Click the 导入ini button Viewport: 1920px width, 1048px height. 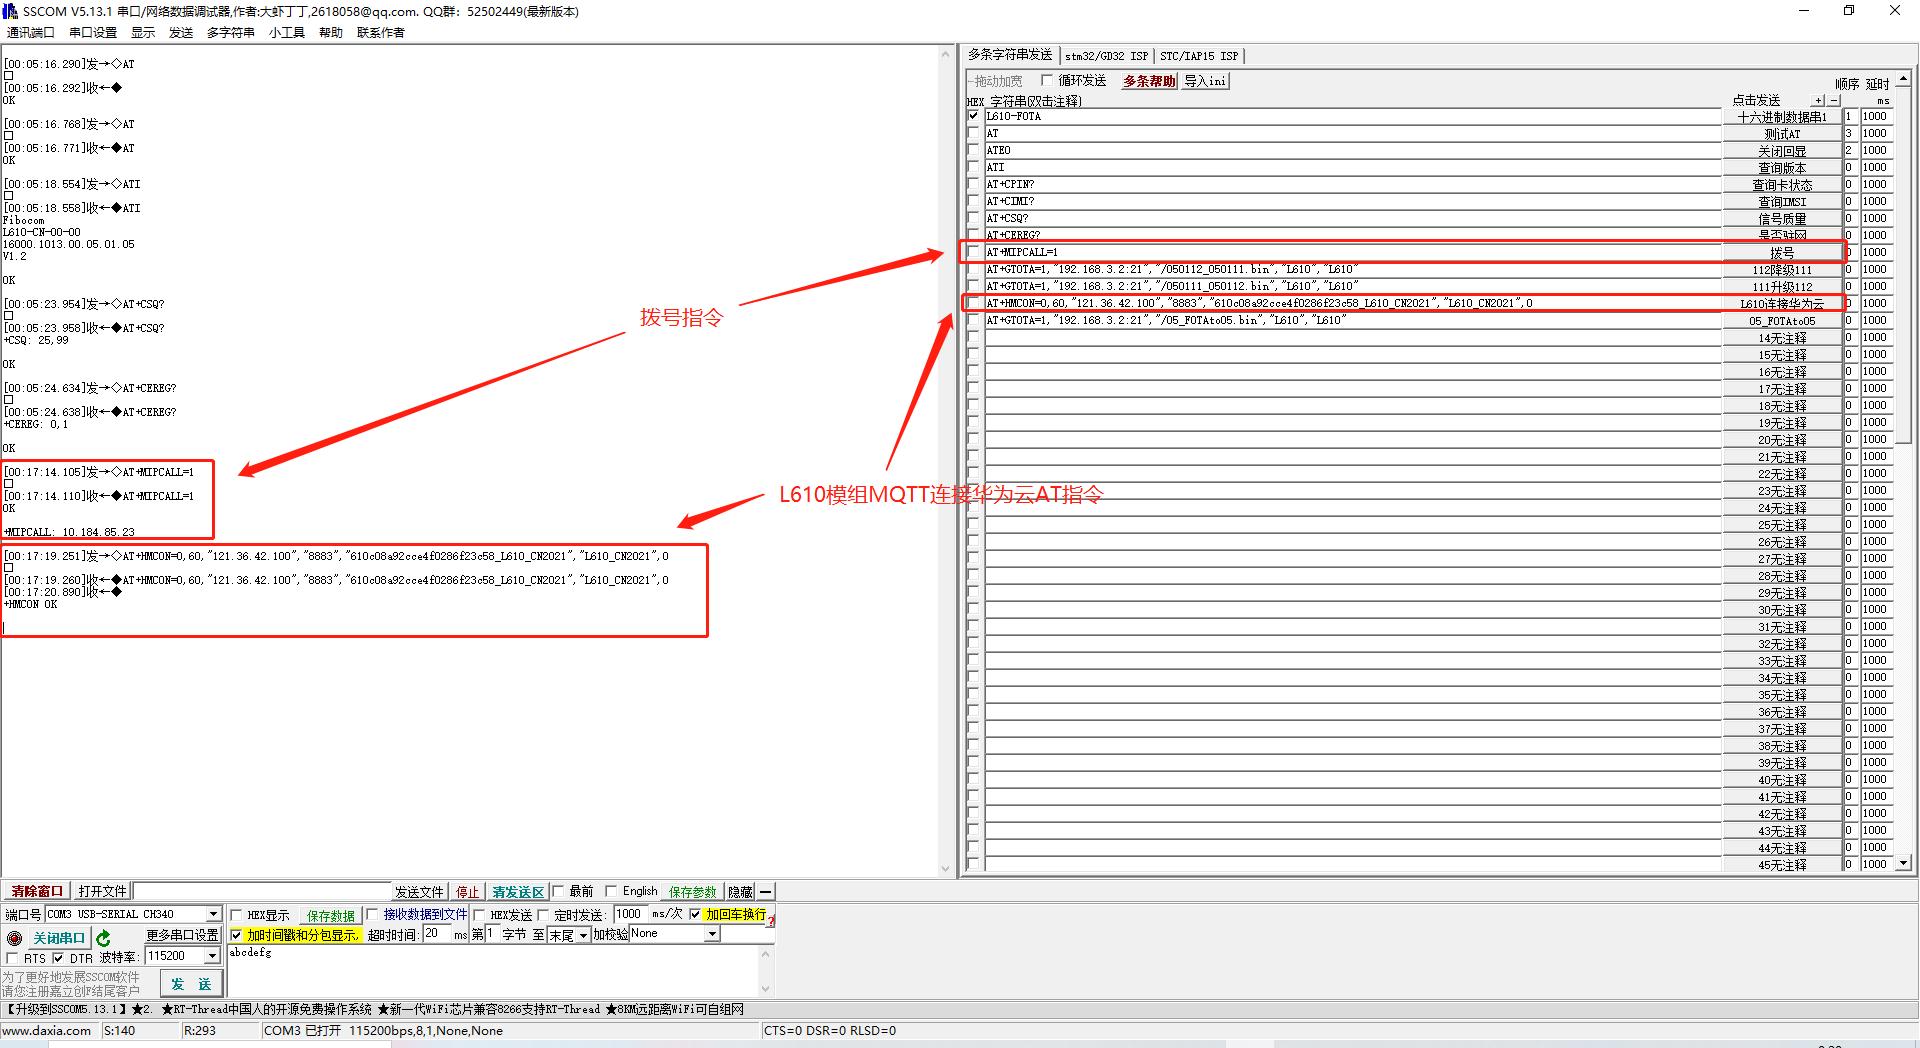tap(1205, 81)
